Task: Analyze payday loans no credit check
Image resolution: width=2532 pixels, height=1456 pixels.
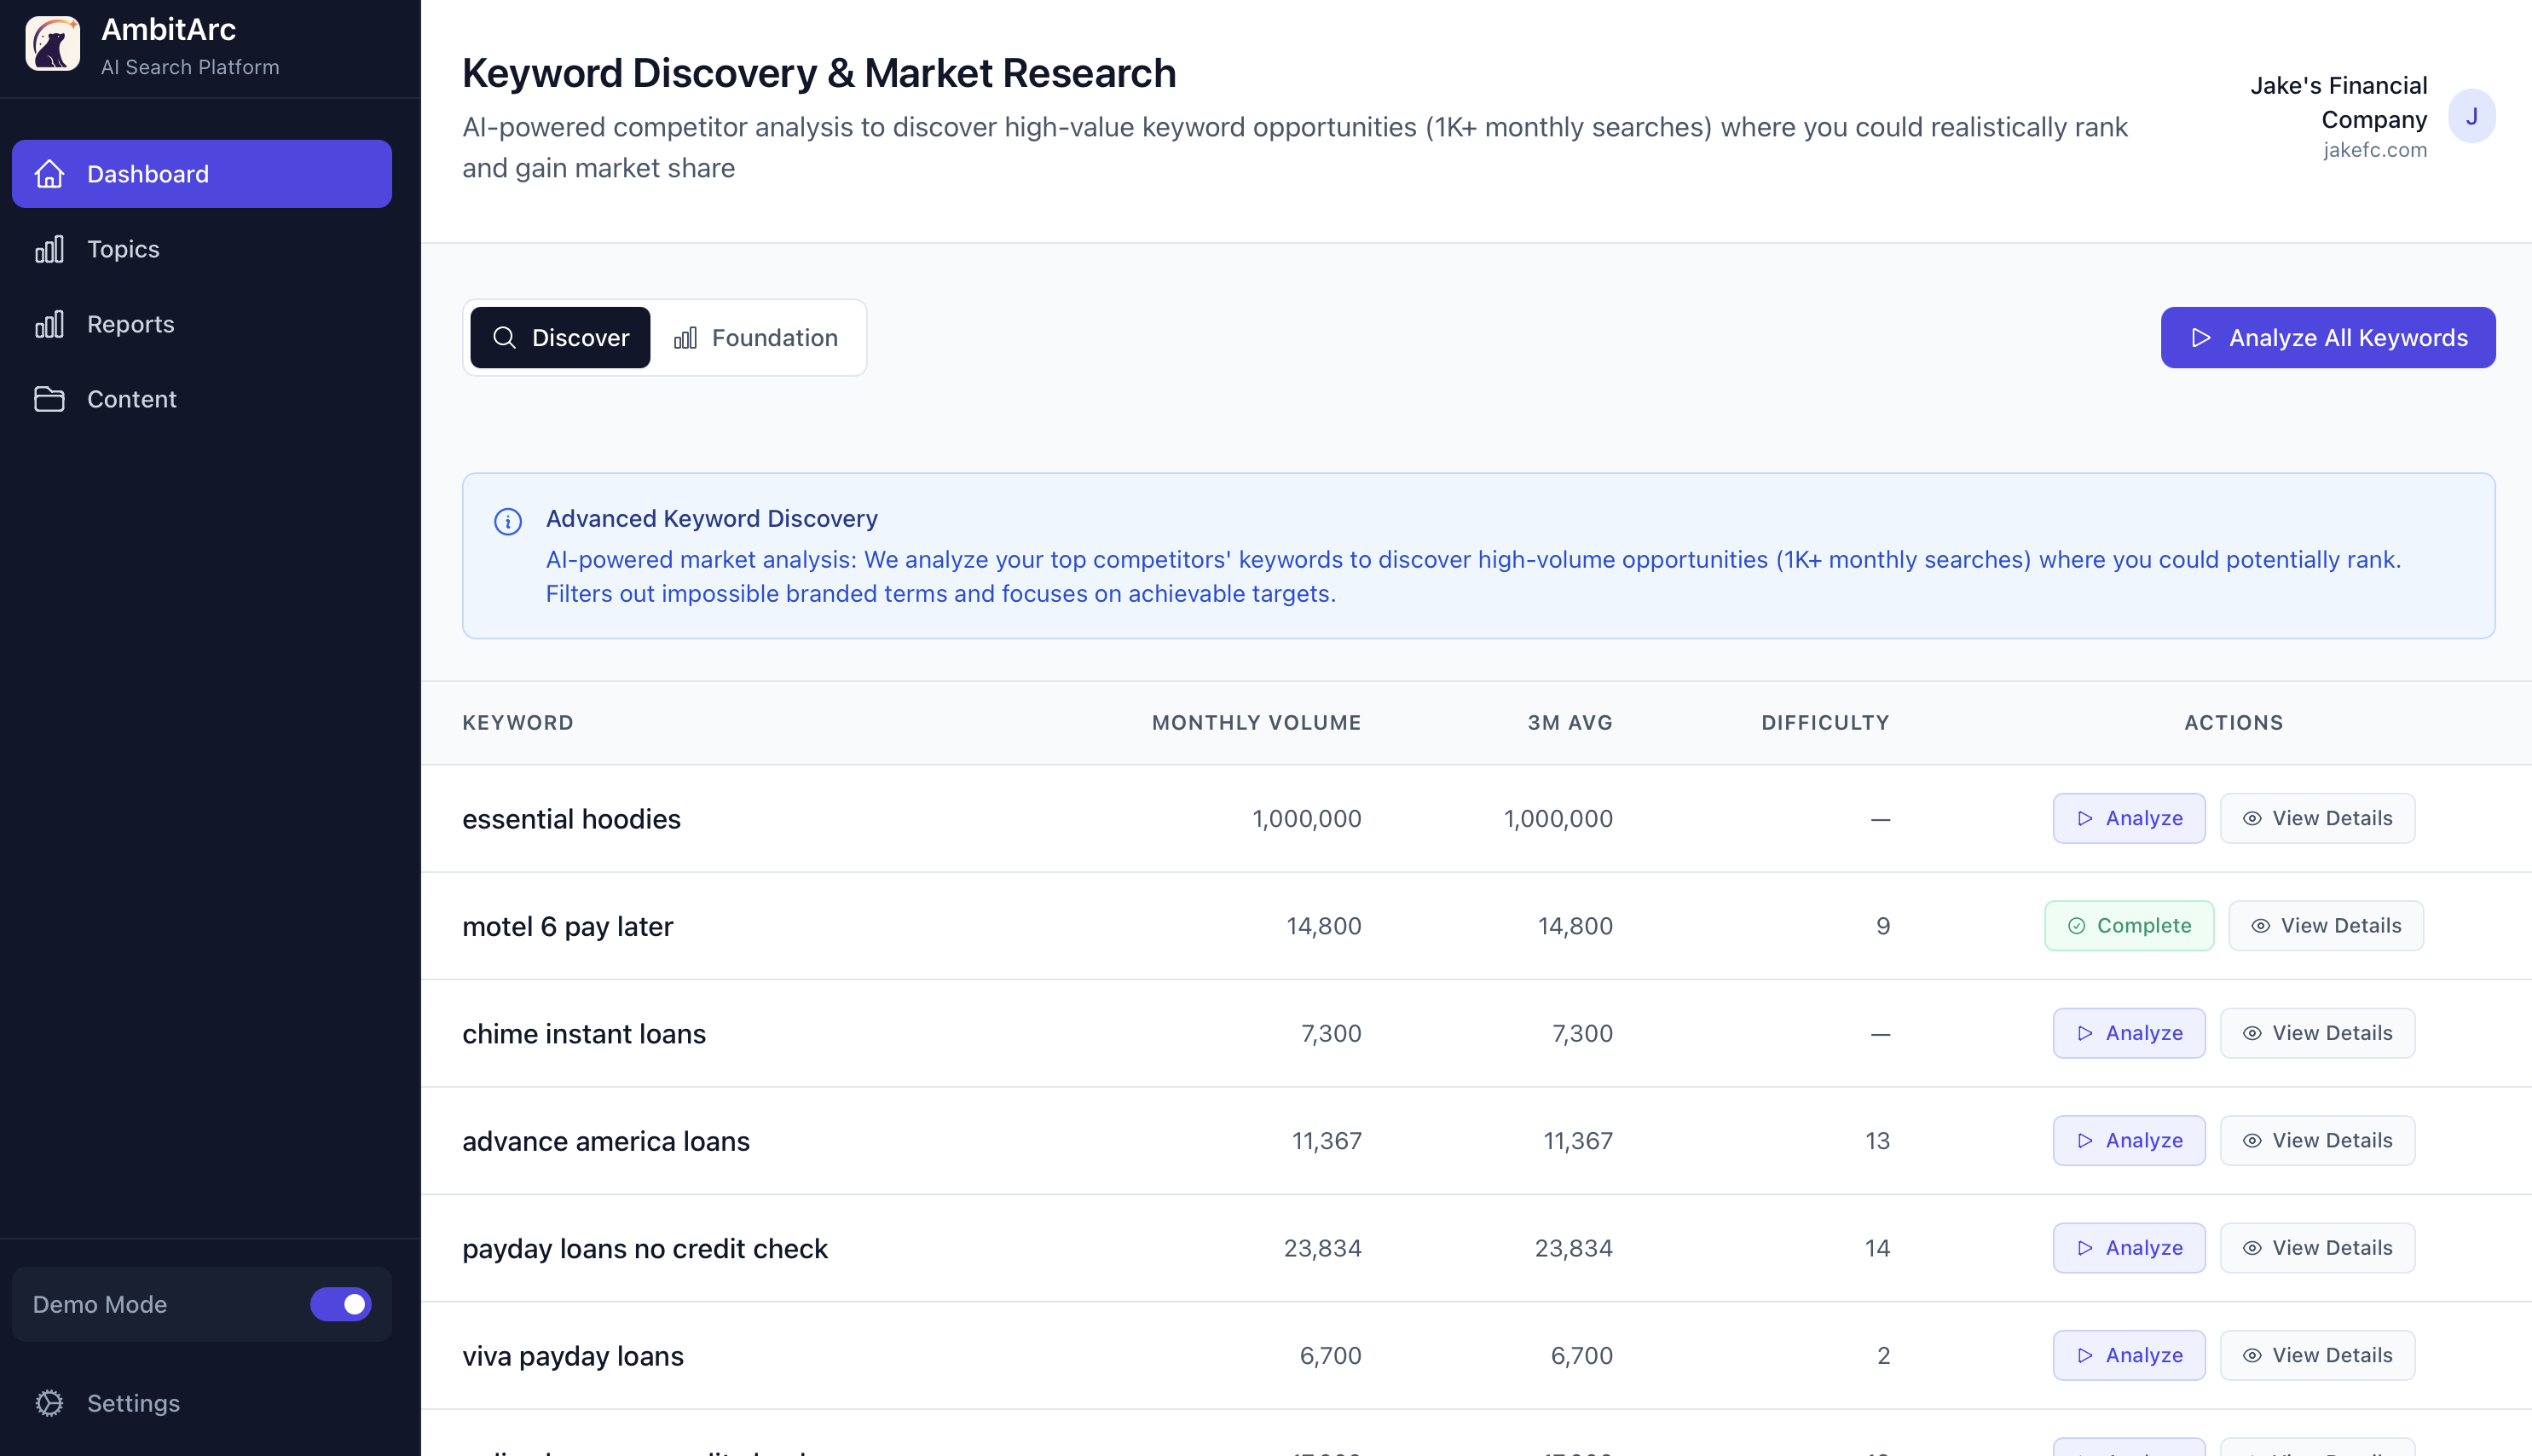Action: (2129, 1248)
